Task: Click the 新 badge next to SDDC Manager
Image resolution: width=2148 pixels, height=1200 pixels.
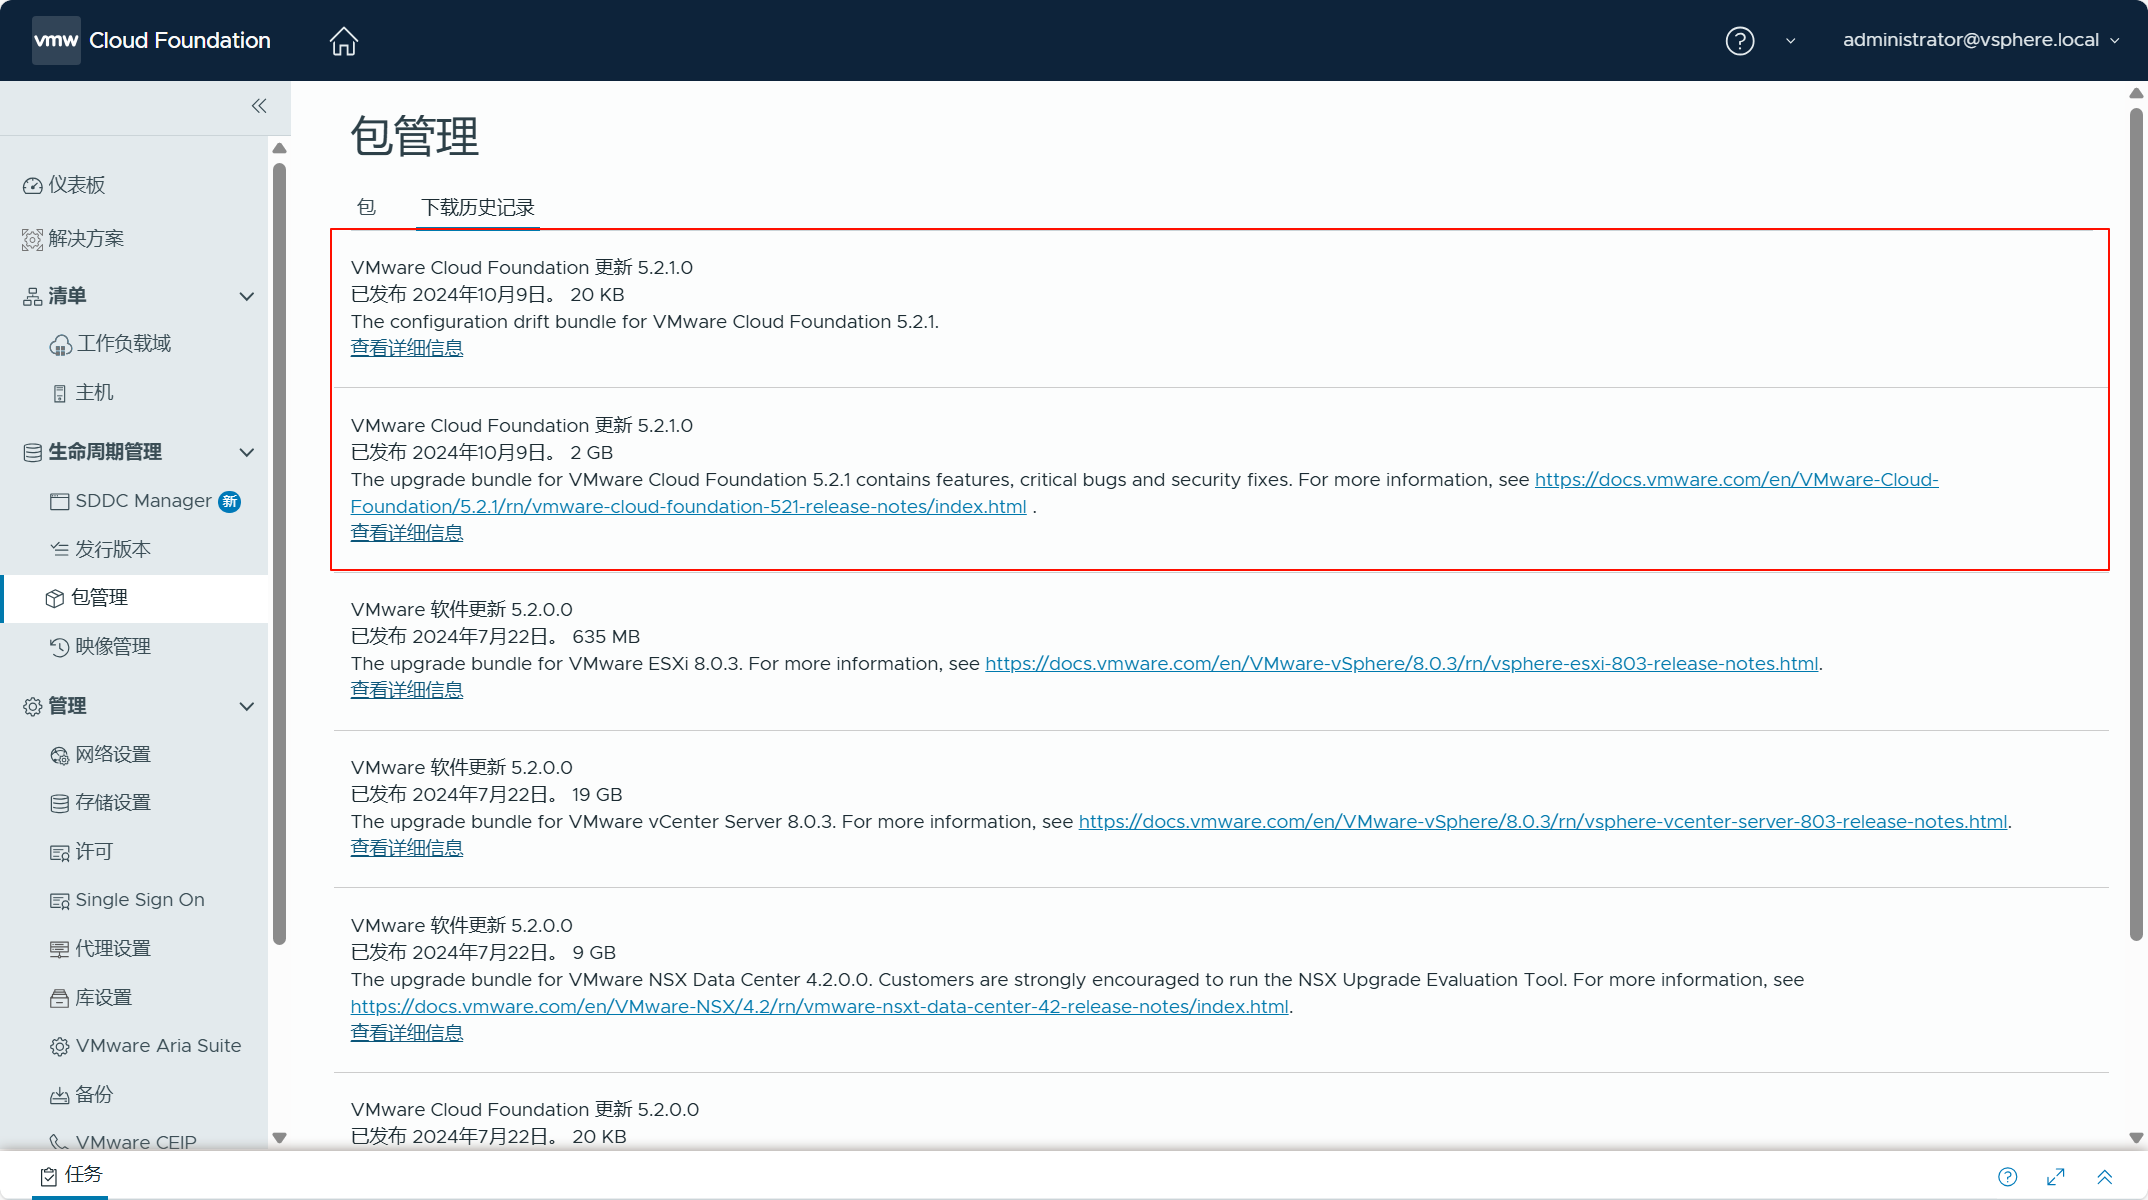Action: point(230,501)
